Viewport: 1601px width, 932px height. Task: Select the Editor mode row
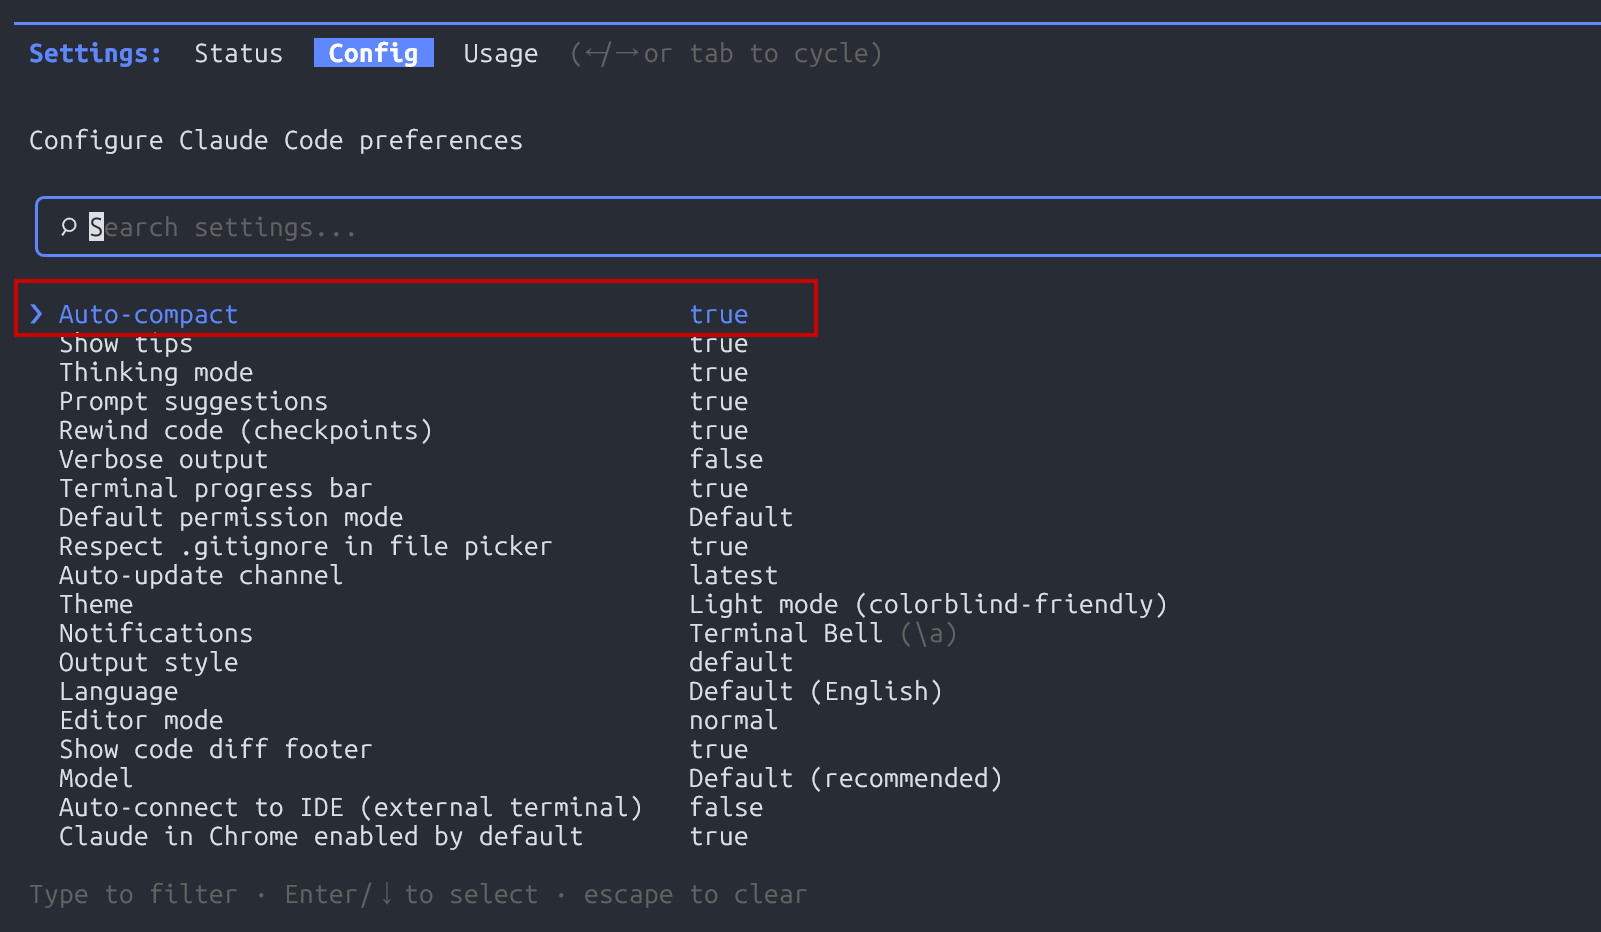(141, 720)
